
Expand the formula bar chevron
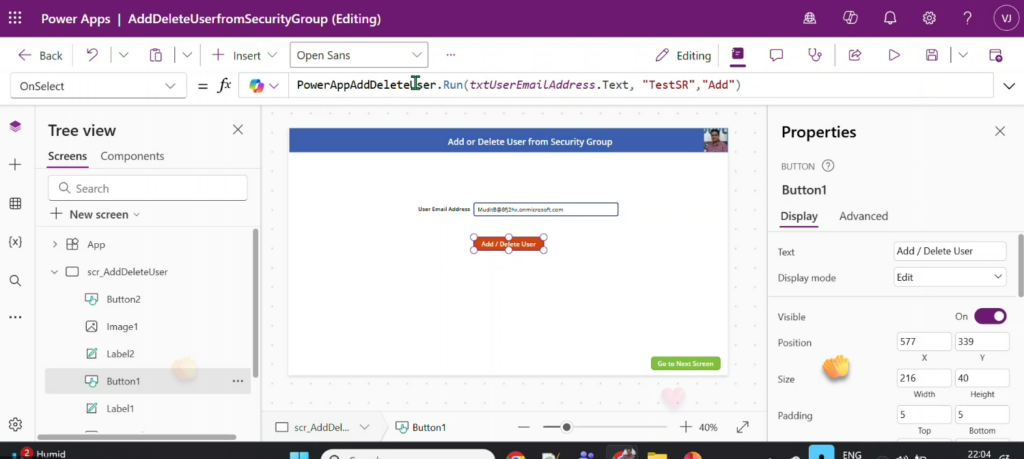pos(1009,86)
